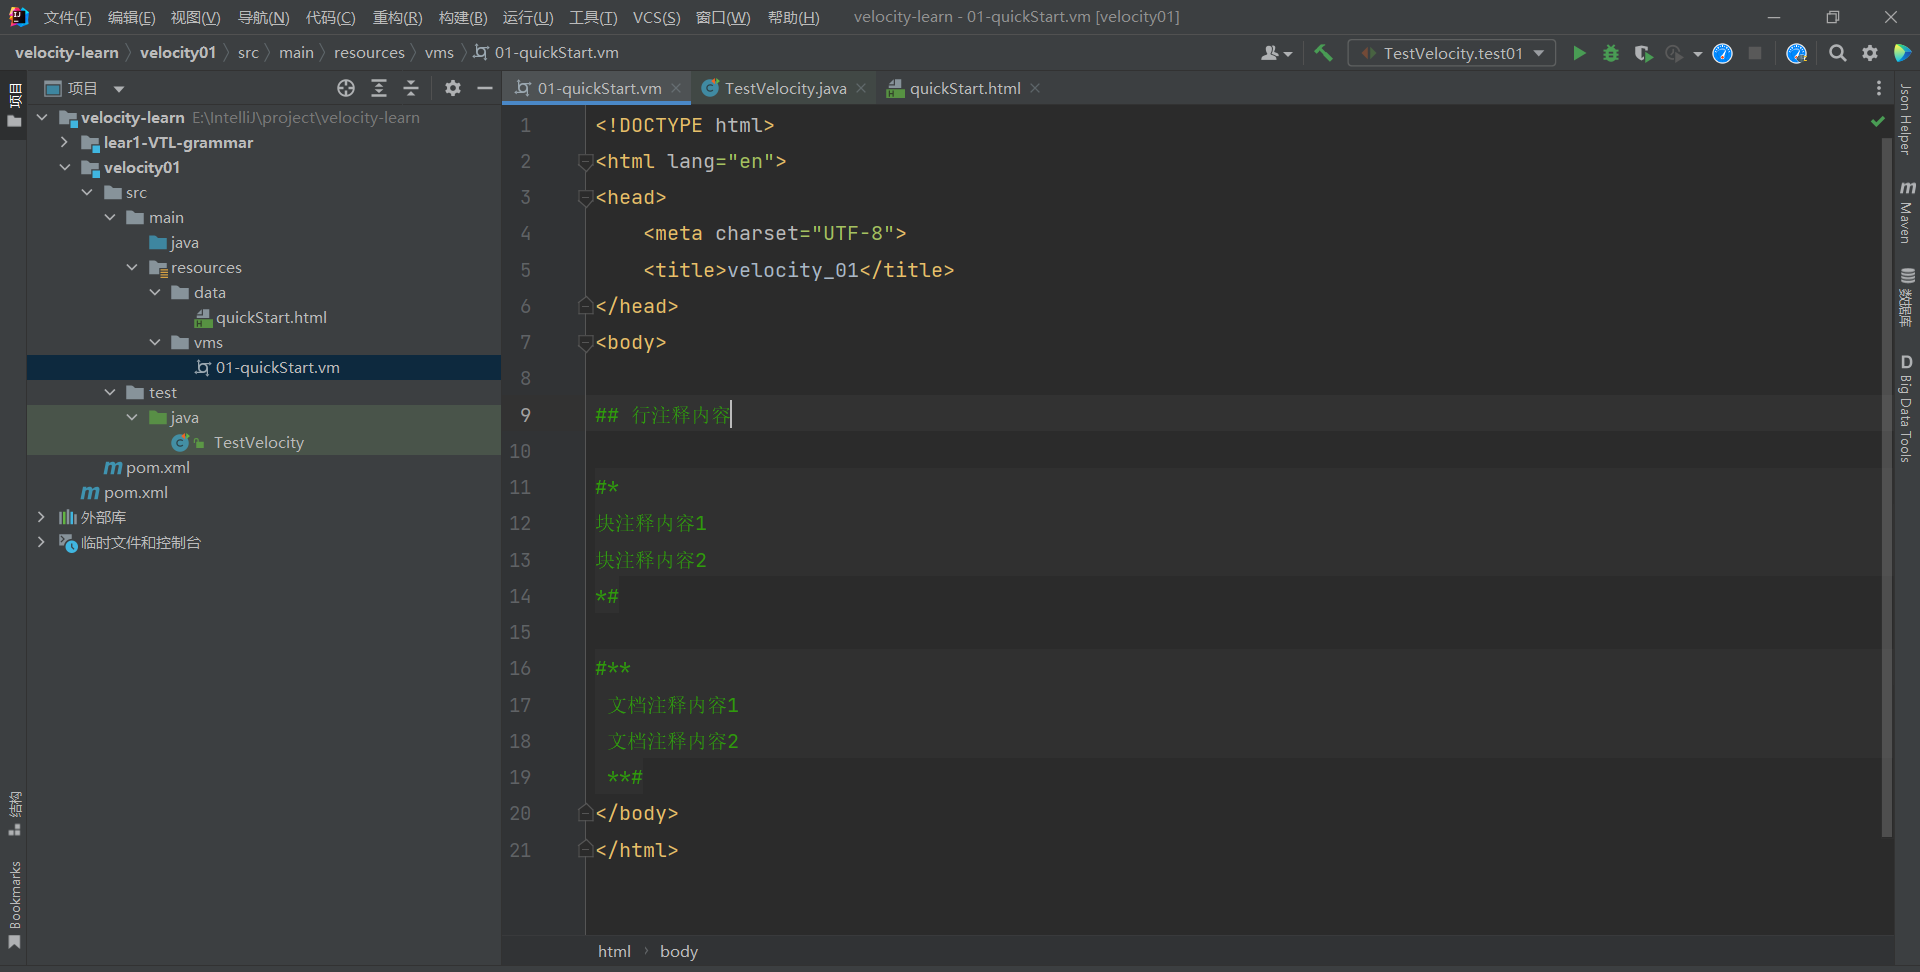1920x972 pixels.
Task: Close the 01-quickStart.vm tab
Action: pos(676,88)
